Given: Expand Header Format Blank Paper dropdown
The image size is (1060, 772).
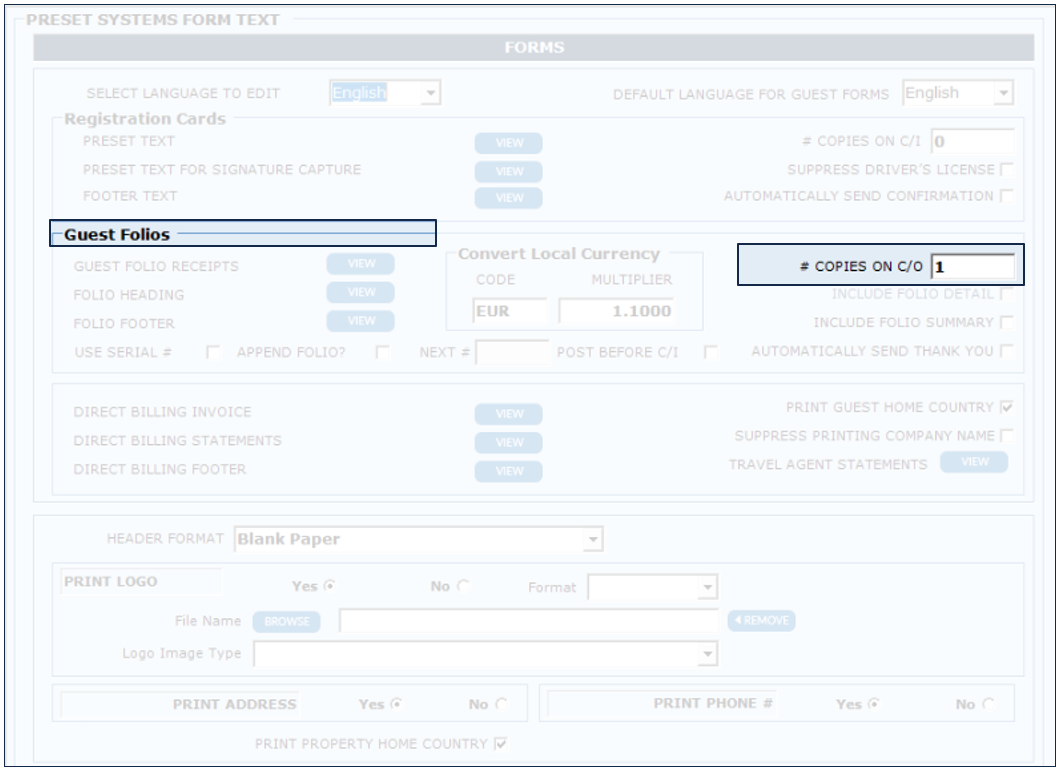Looking at the screenshot, I should coord(593,540).
